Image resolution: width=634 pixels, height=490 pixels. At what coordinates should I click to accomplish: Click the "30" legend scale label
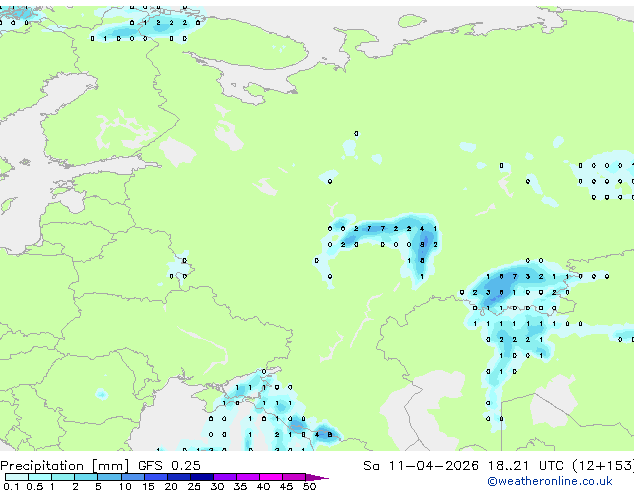[x=217, y=486]
